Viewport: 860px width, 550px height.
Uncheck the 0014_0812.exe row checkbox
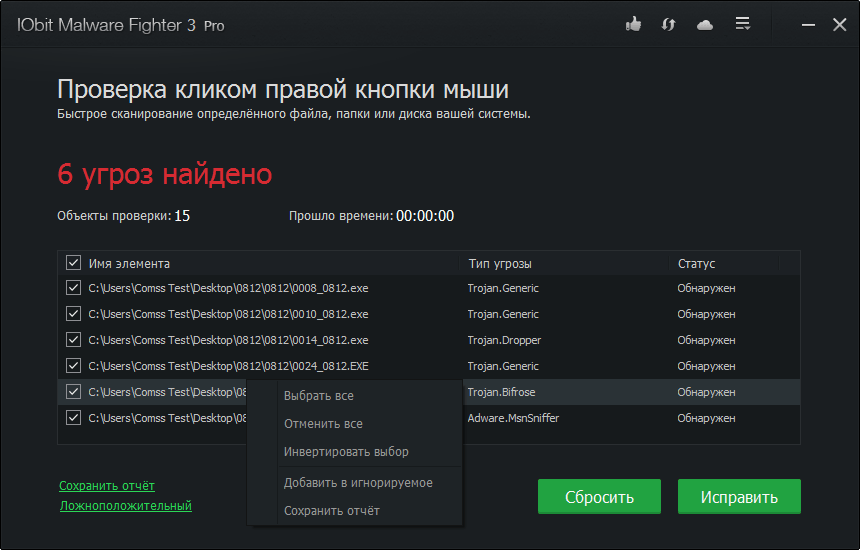click(73, 339)
